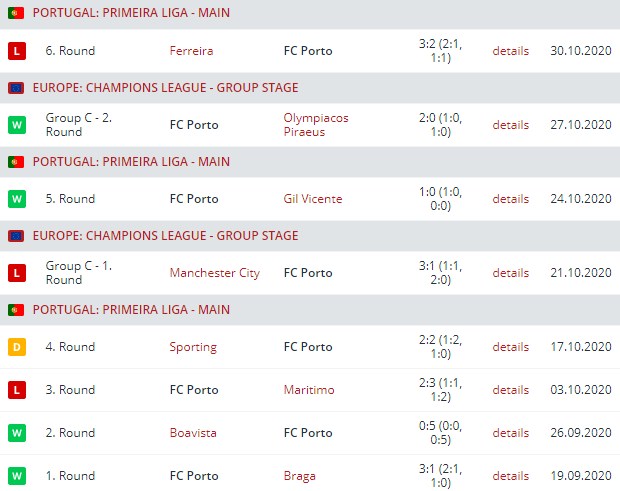Viewport: 620px width, 491px height.
Task: Select the Olympiacos Piraeus team name
Action: click(315, 125)
